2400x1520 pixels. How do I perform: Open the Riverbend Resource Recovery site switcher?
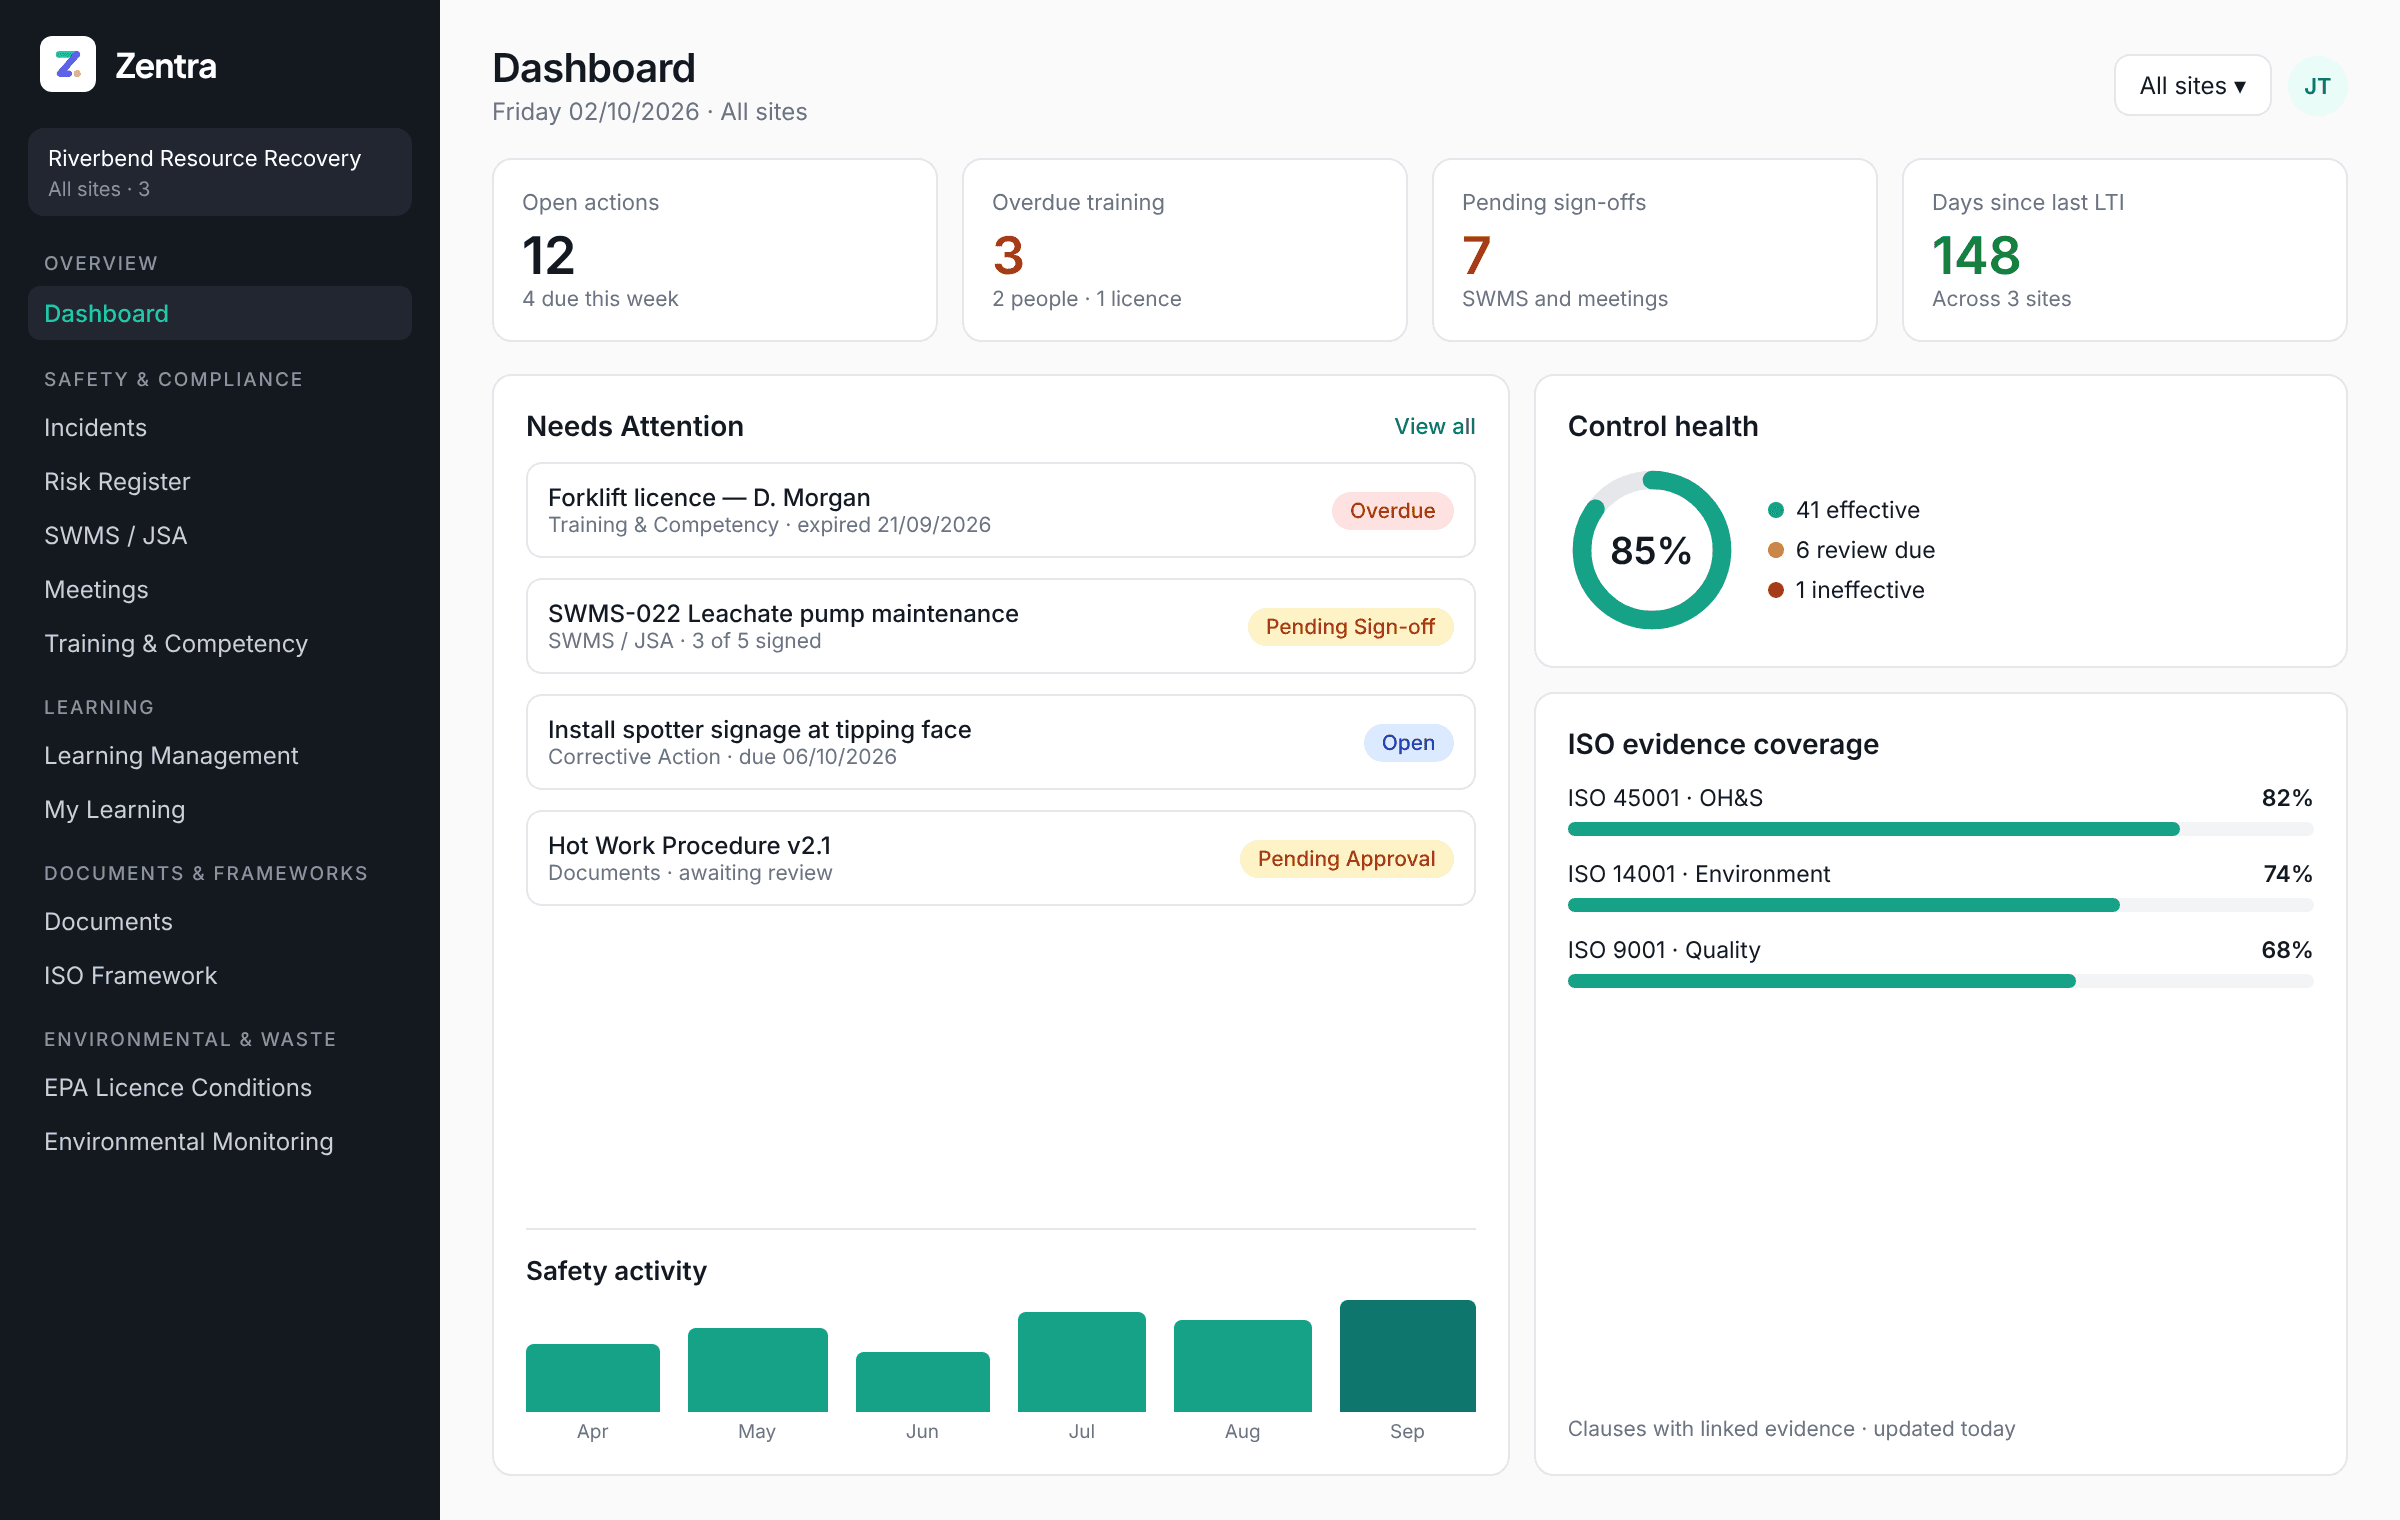(220, 172)
